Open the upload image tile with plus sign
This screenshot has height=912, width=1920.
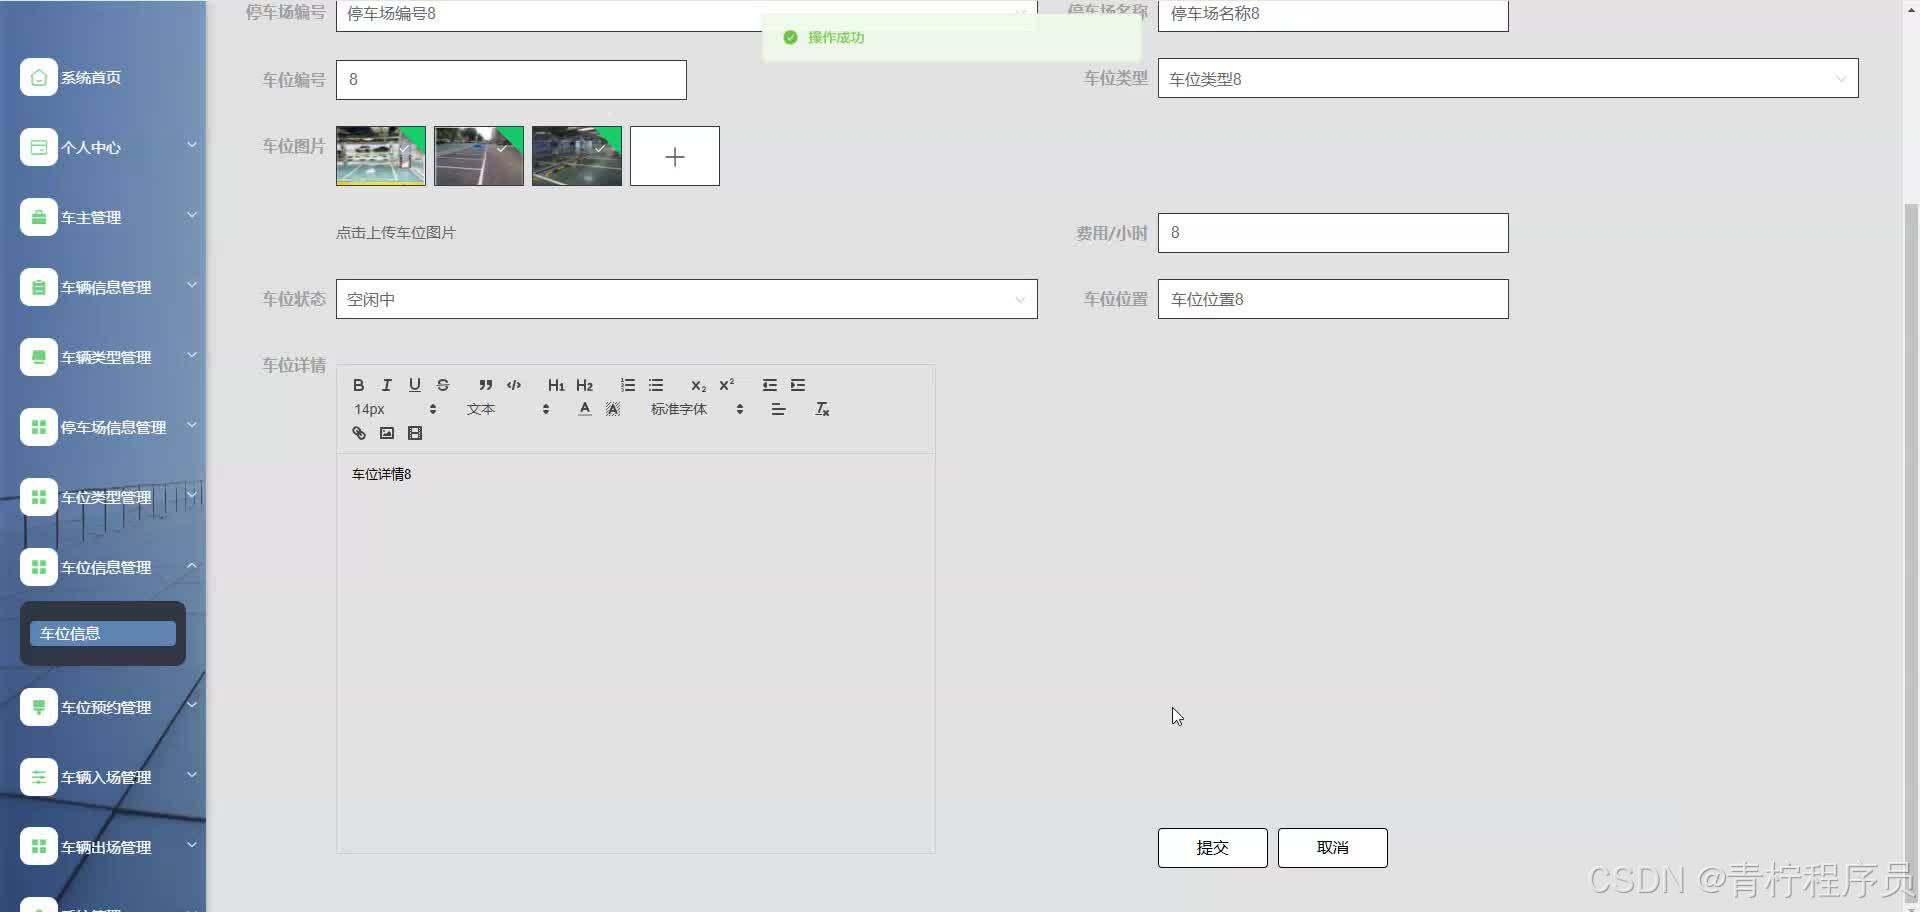pos(674,156)
